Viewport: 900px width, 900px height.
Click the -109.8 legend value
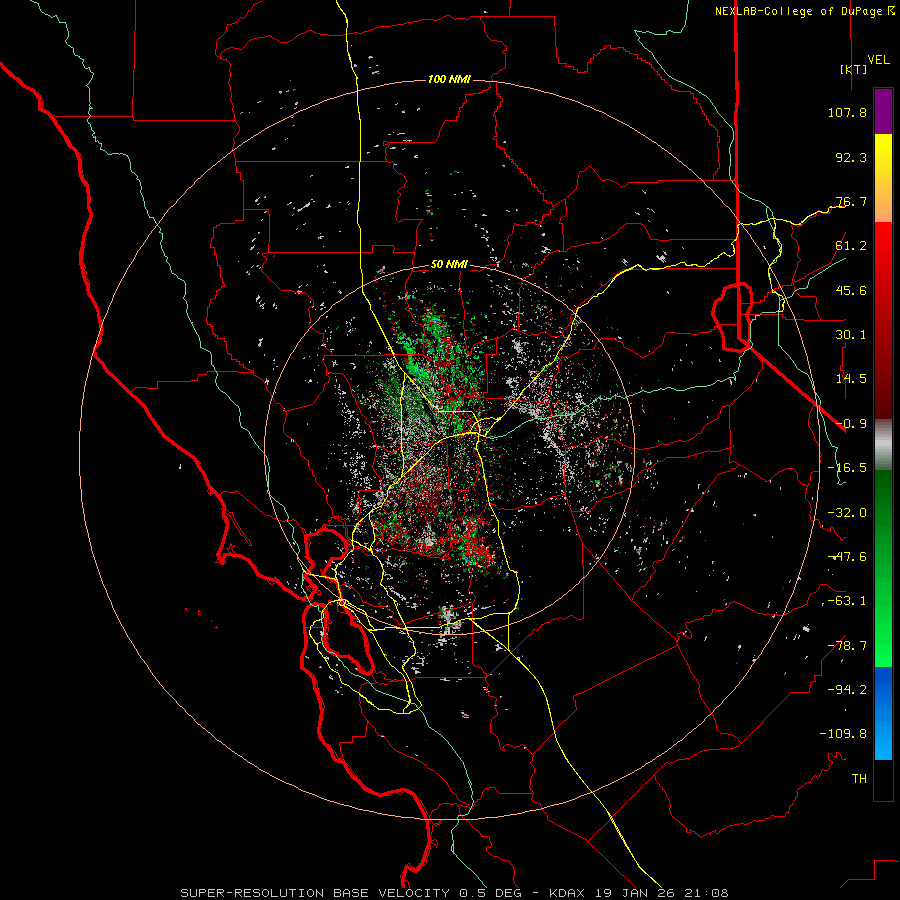(x=843, y=734)
